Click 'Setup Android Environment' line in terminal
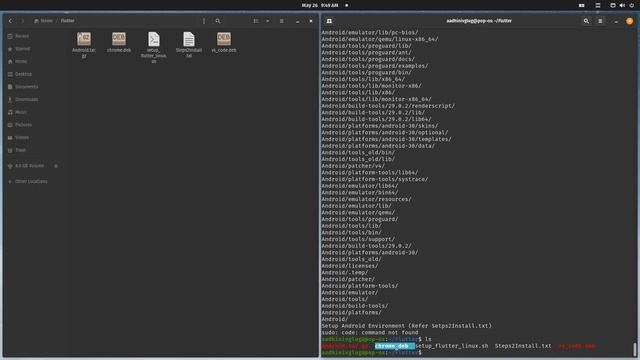The image size is (640, 360). (x=407, y=326)
